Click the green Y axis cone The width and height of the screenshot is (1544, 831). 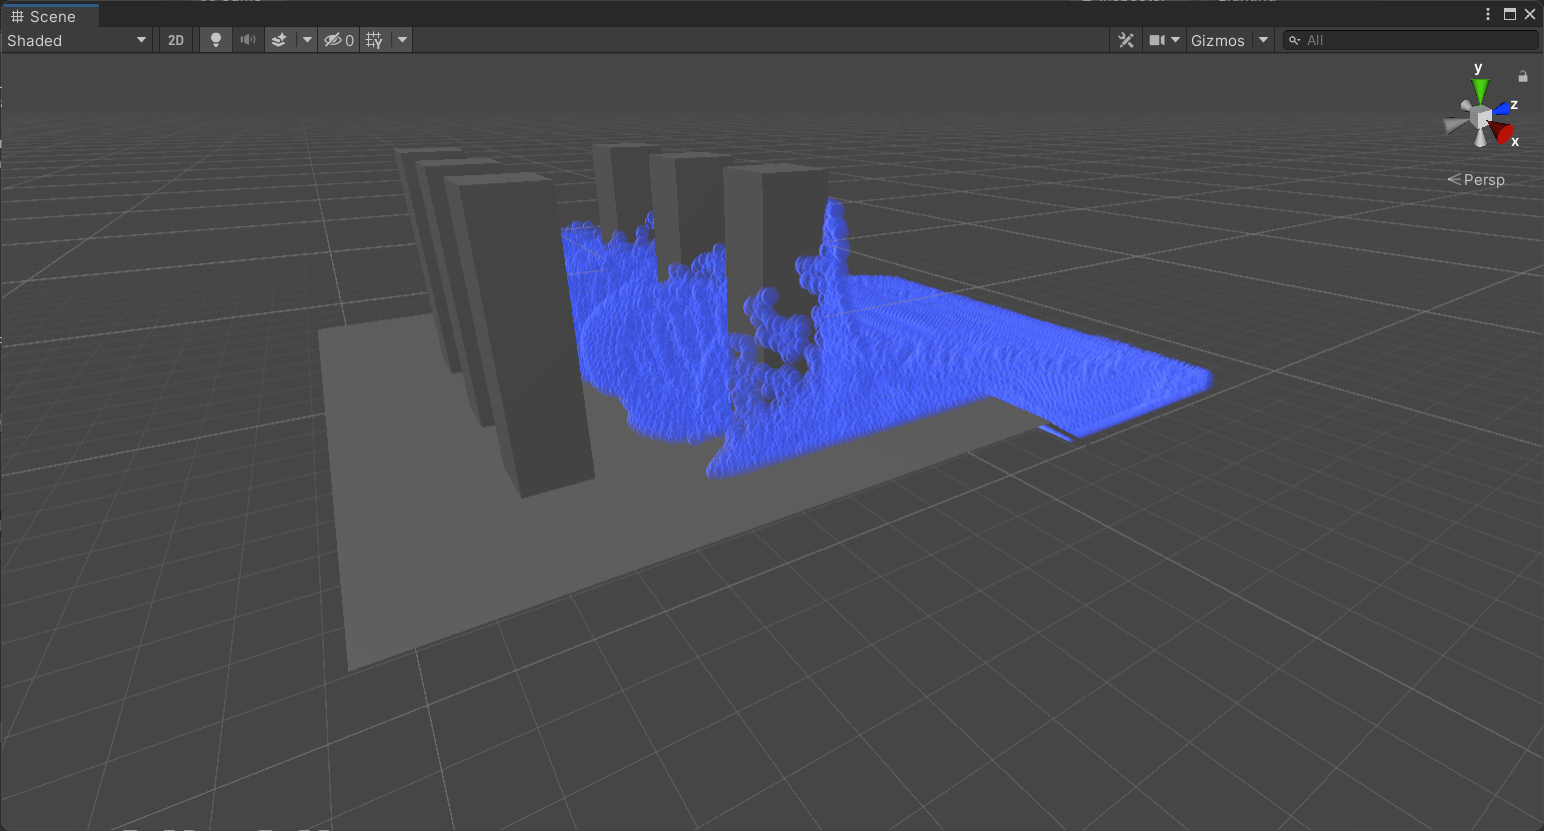(1480, 90)
